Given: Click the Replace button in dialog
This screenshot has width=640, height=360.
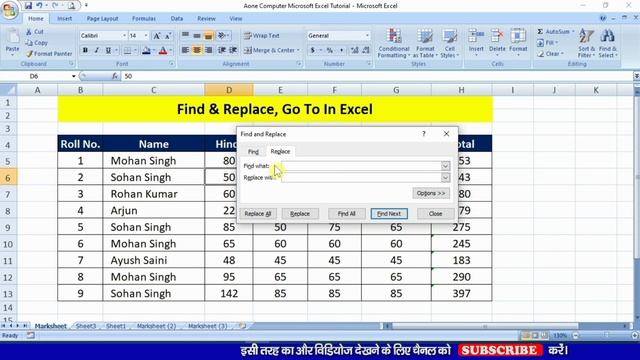Looking at the screenshot, I should point(300,213).
